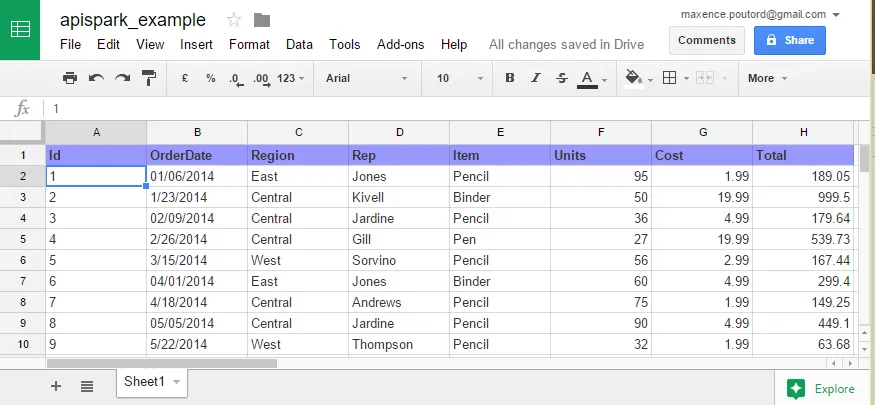The height and width of the screenshot is (405, 875).
Task: Select column D header
Action: (399, 132)
